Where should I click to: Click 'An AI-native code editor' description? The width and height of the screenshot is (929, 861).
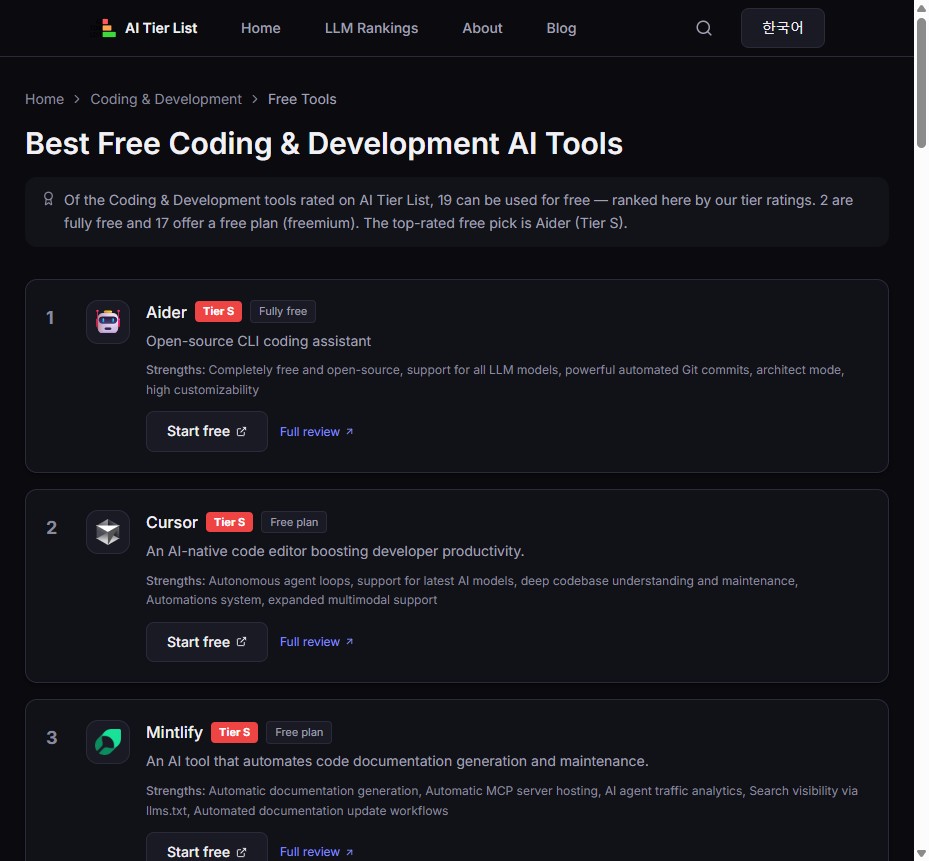tap(335, 551)
